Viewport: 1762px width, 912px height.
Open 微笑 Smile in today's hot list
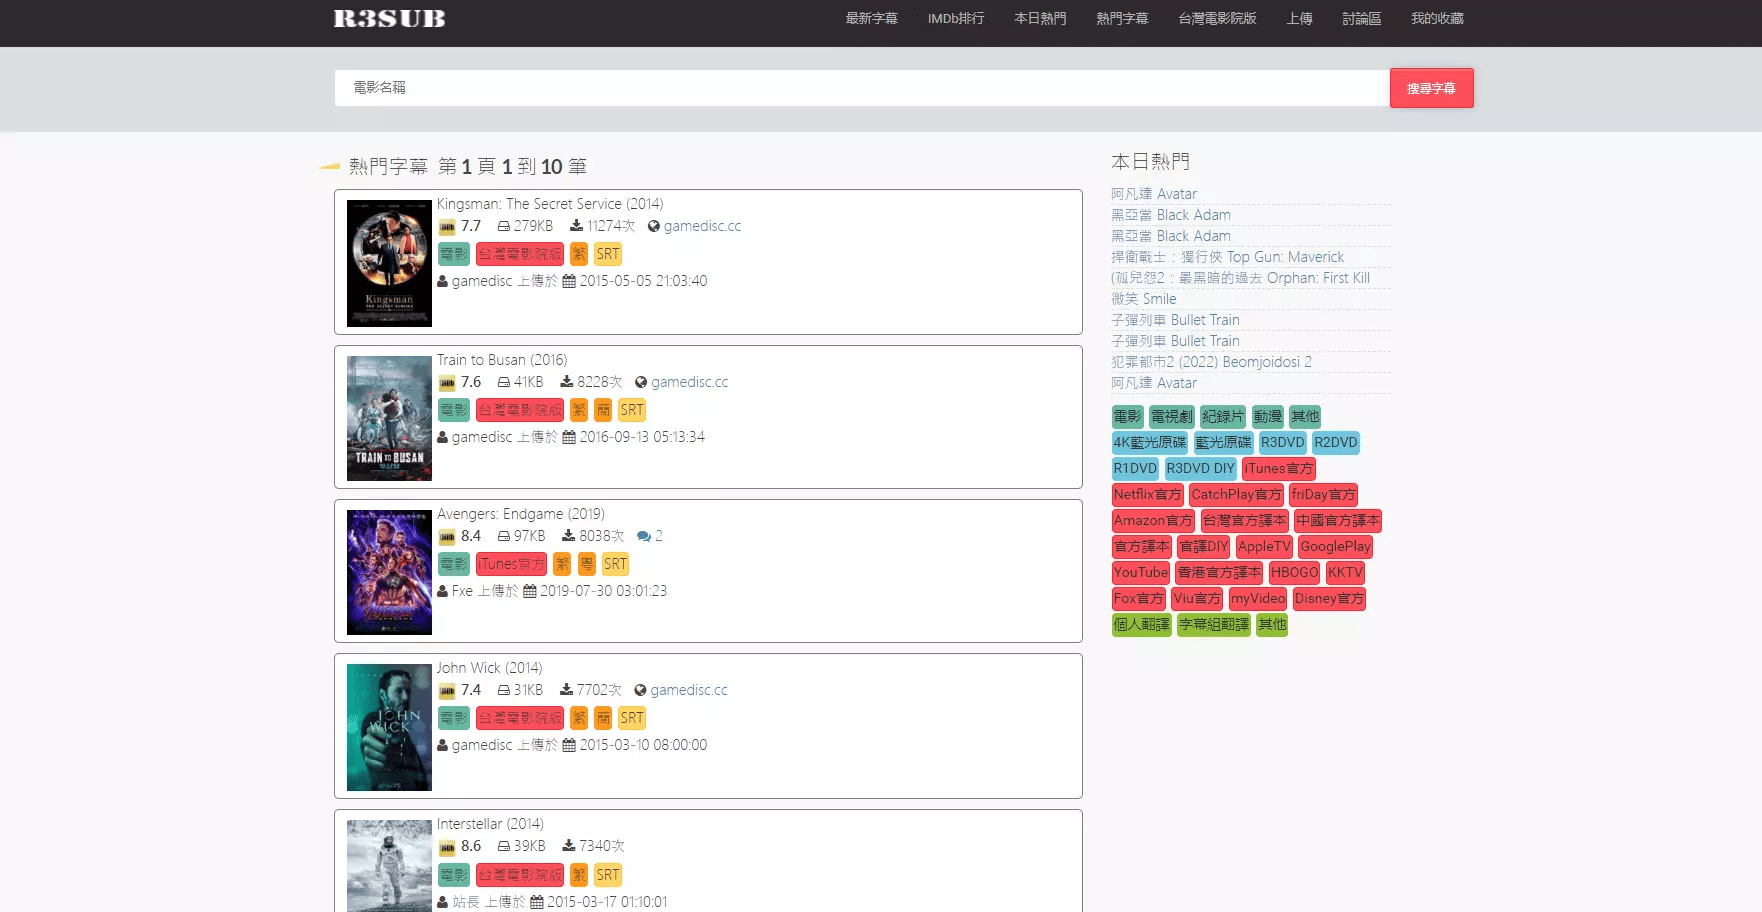[1143, 299]
